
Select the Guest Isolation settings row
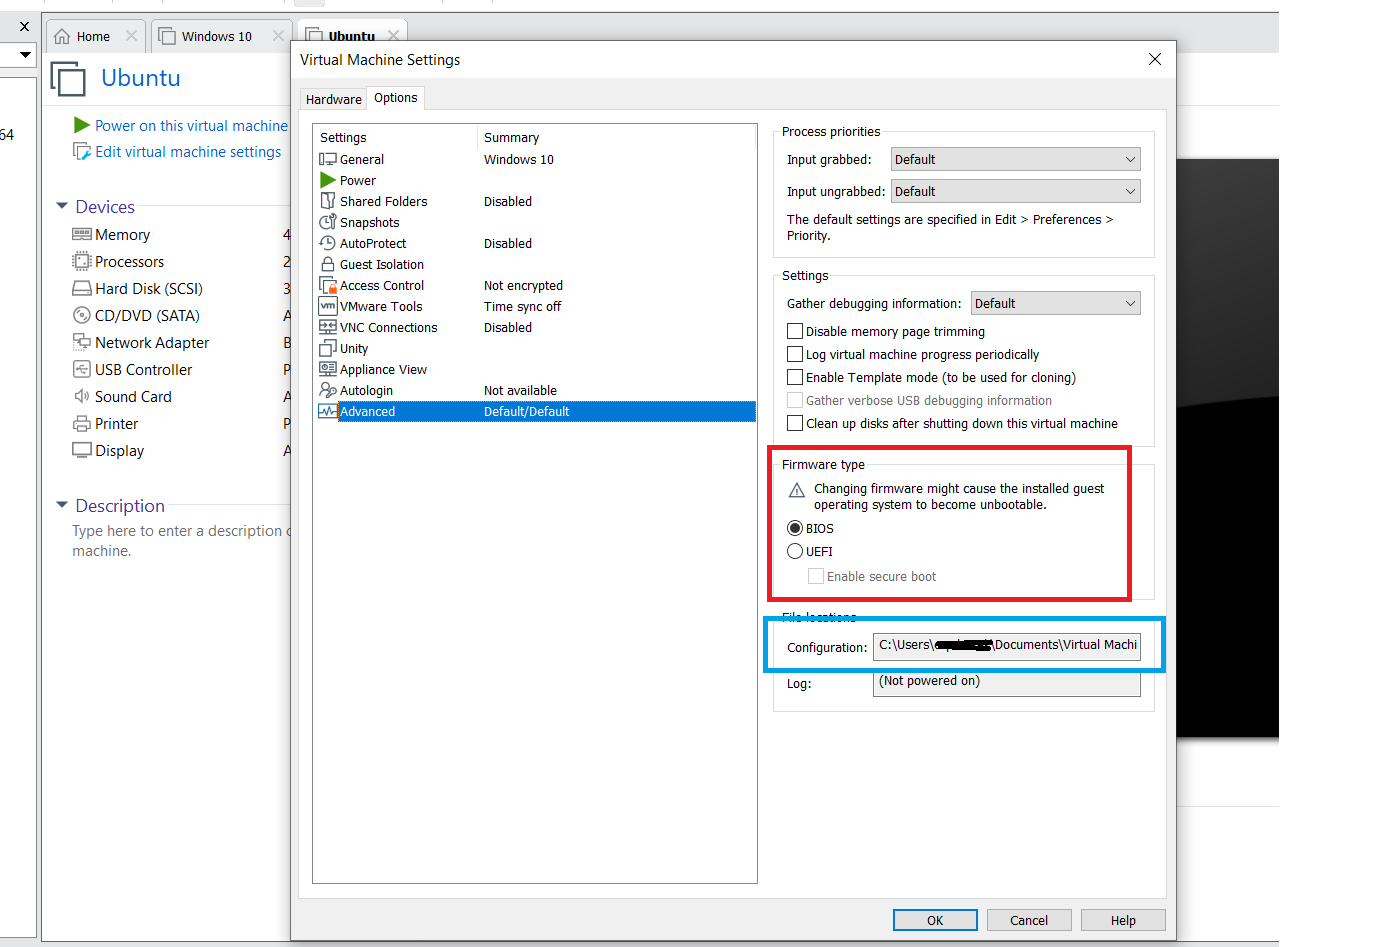tap(535, 264)
